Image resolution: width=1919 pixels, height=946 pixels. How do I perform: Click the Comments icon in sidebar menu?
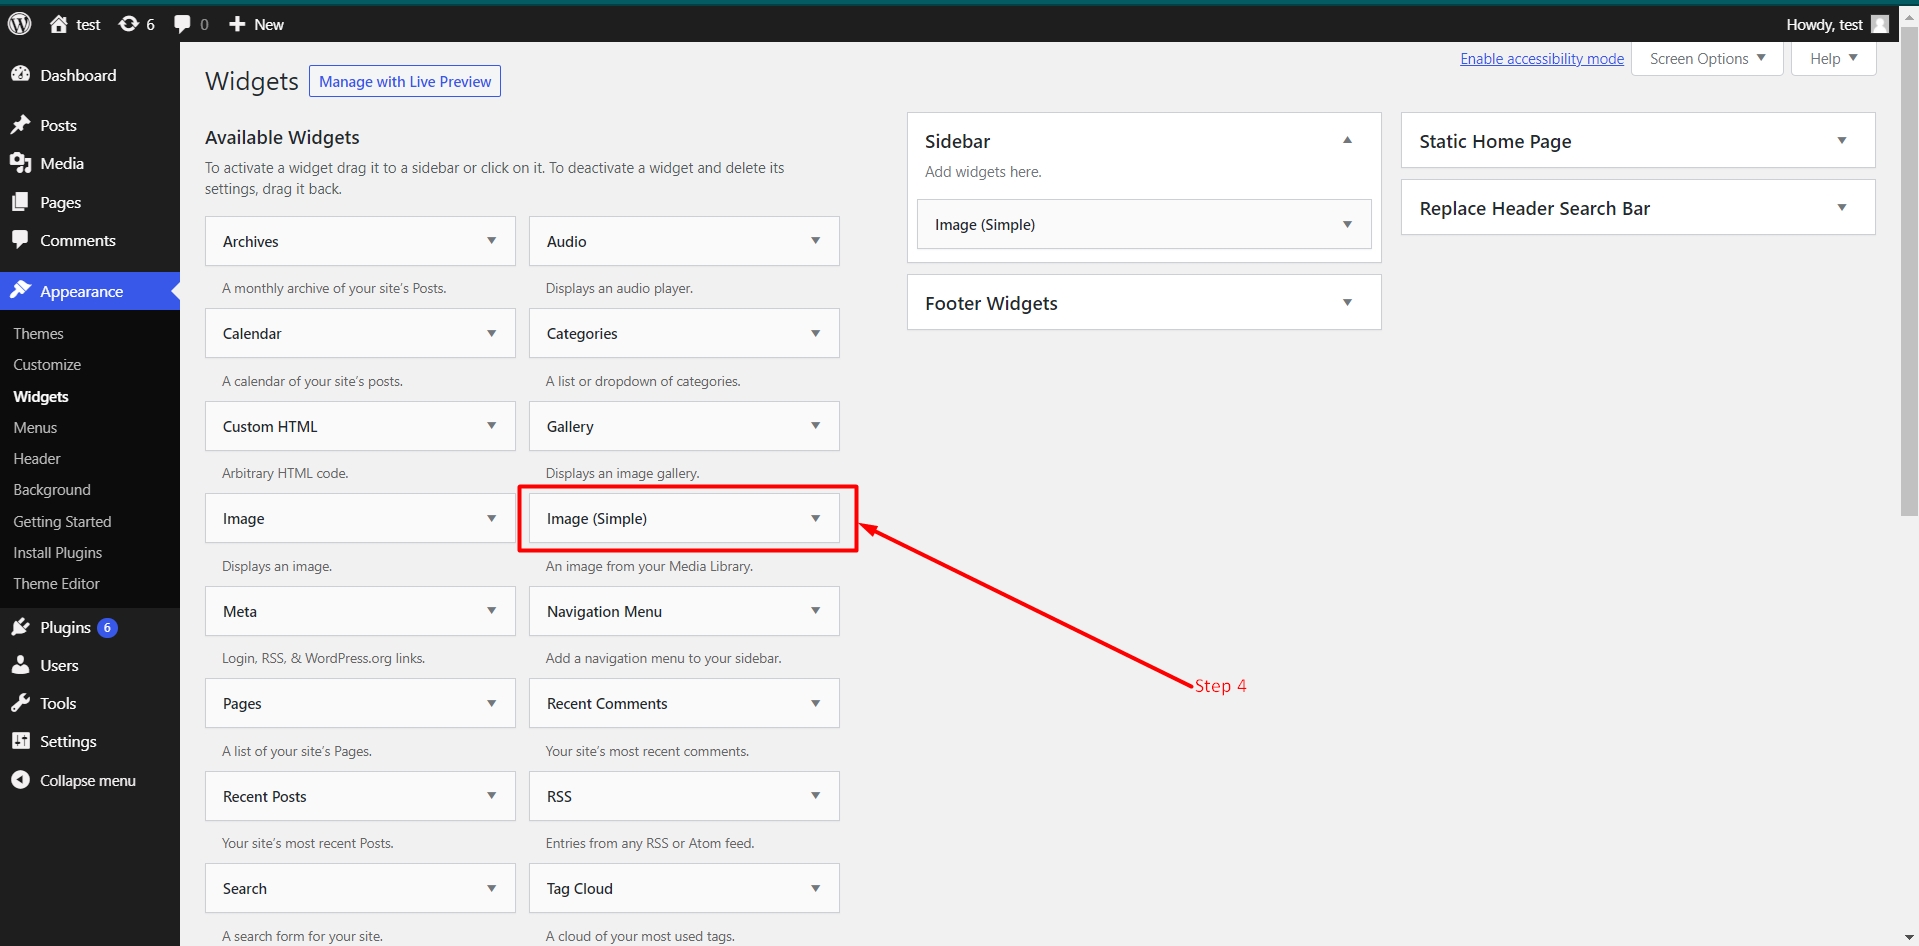[x=20, y=240]
